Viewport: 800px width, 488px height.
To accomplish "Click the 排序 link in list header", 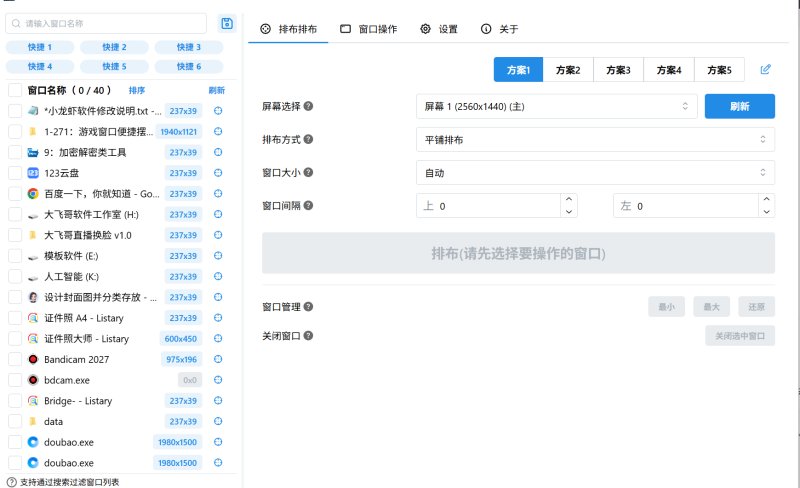I will point(137,90).
